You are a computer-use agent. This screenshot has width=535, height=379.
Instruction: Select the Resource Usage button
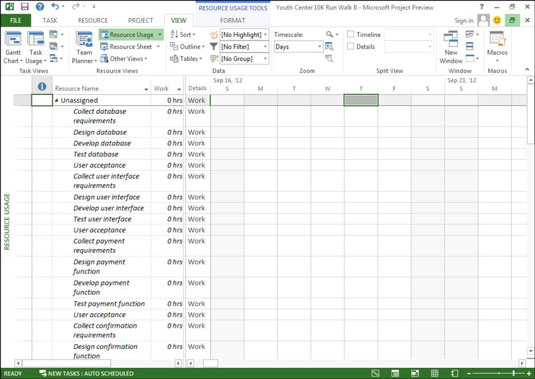coord(131,34)
